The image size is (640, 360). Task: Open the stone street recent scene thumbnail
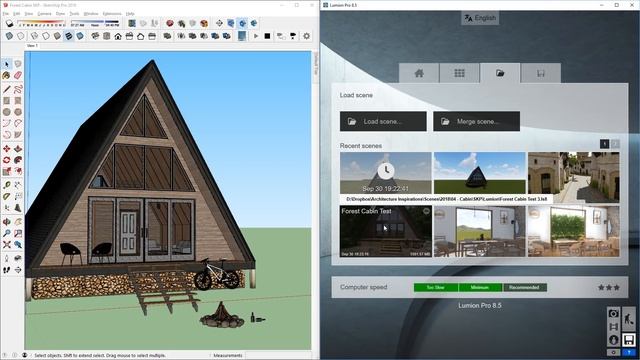(x=573, y=177)
